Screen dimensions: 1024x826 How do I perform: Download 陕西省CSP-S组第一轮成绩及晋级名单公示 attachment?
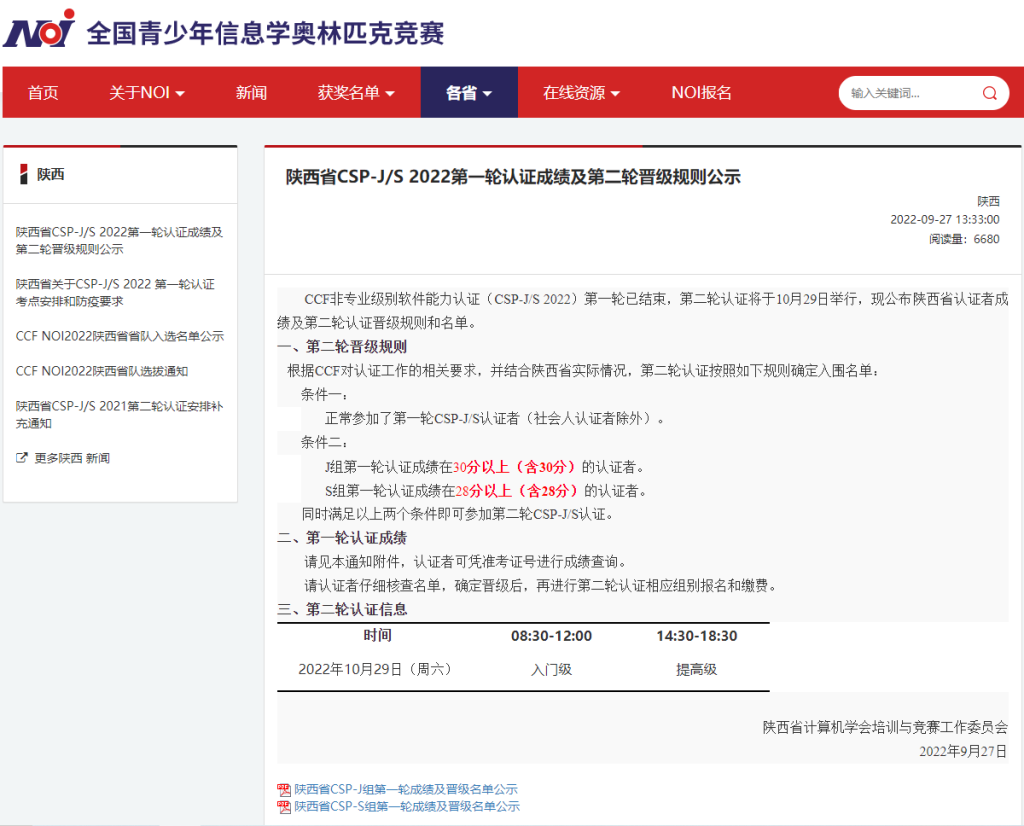[x=407, y=807]
